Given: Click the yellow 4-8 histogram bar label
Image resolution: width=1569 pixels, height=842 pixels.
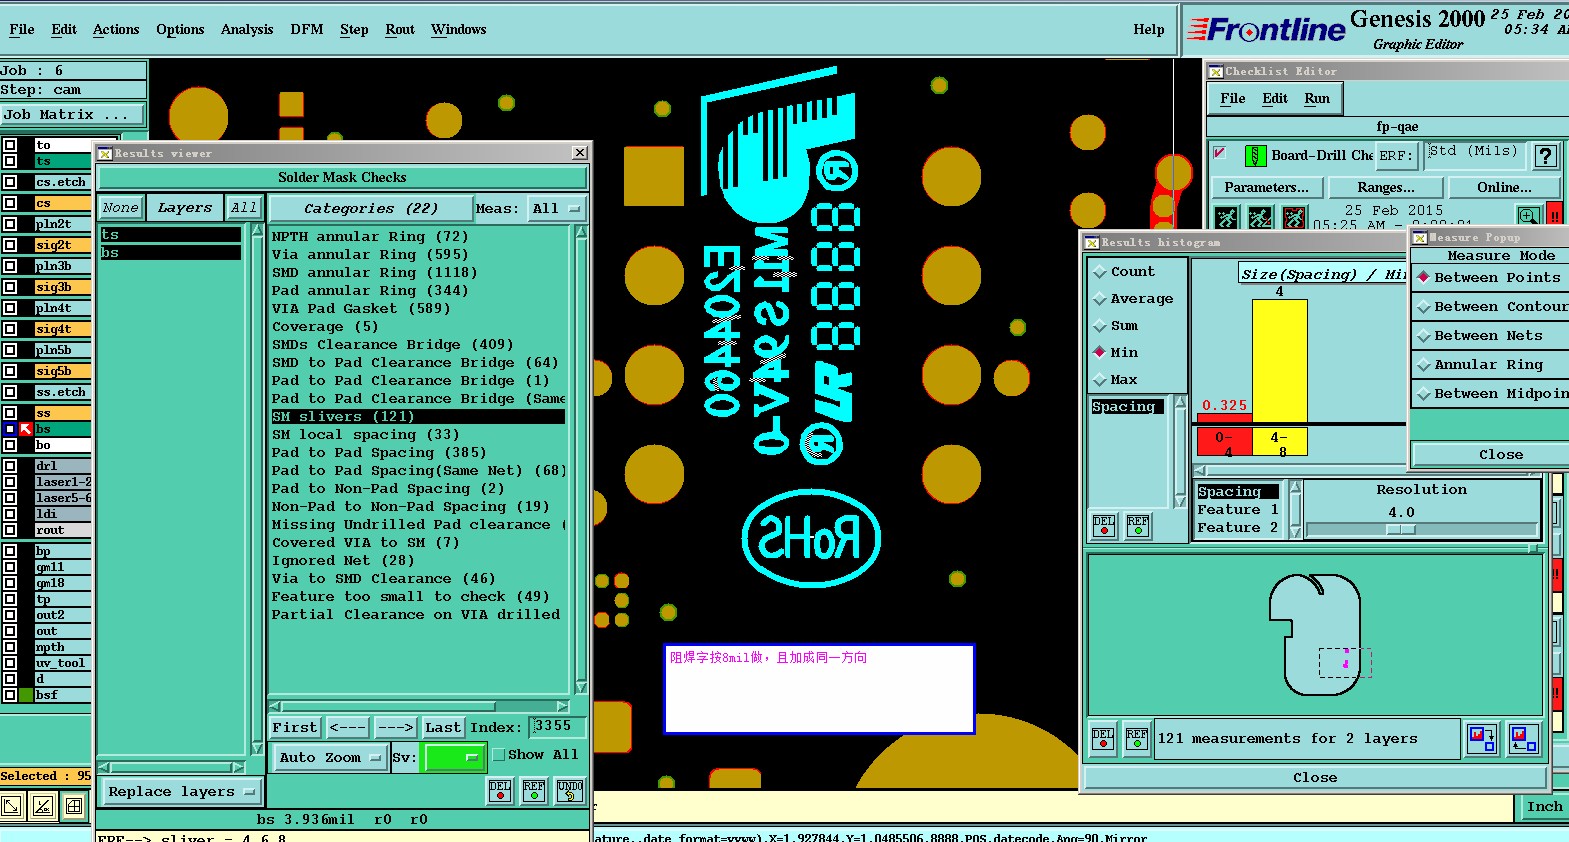Looking at the screenshot, I should point(1279,442).
